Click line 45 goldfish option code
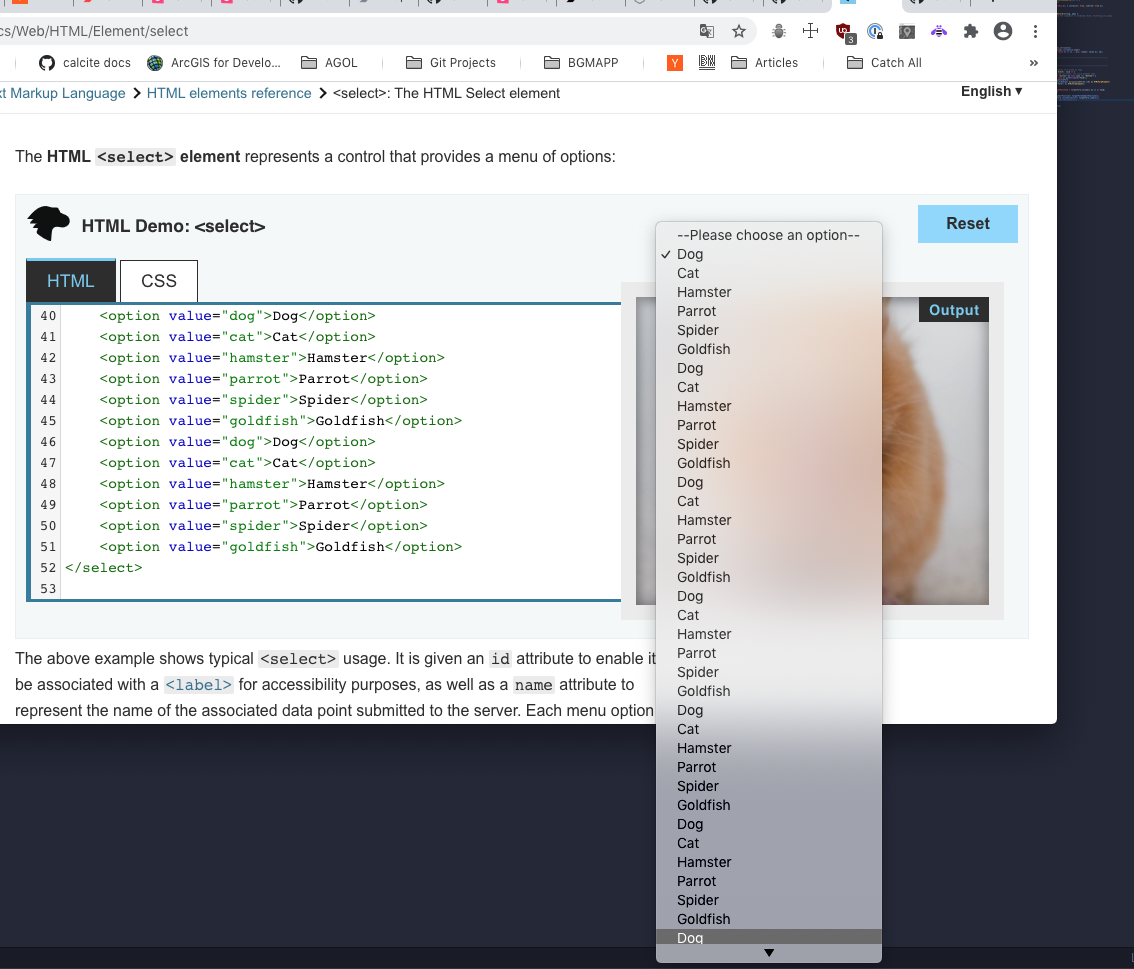Image resolution: width=1134 pixels, height=969 pixels. pos(281,421)
